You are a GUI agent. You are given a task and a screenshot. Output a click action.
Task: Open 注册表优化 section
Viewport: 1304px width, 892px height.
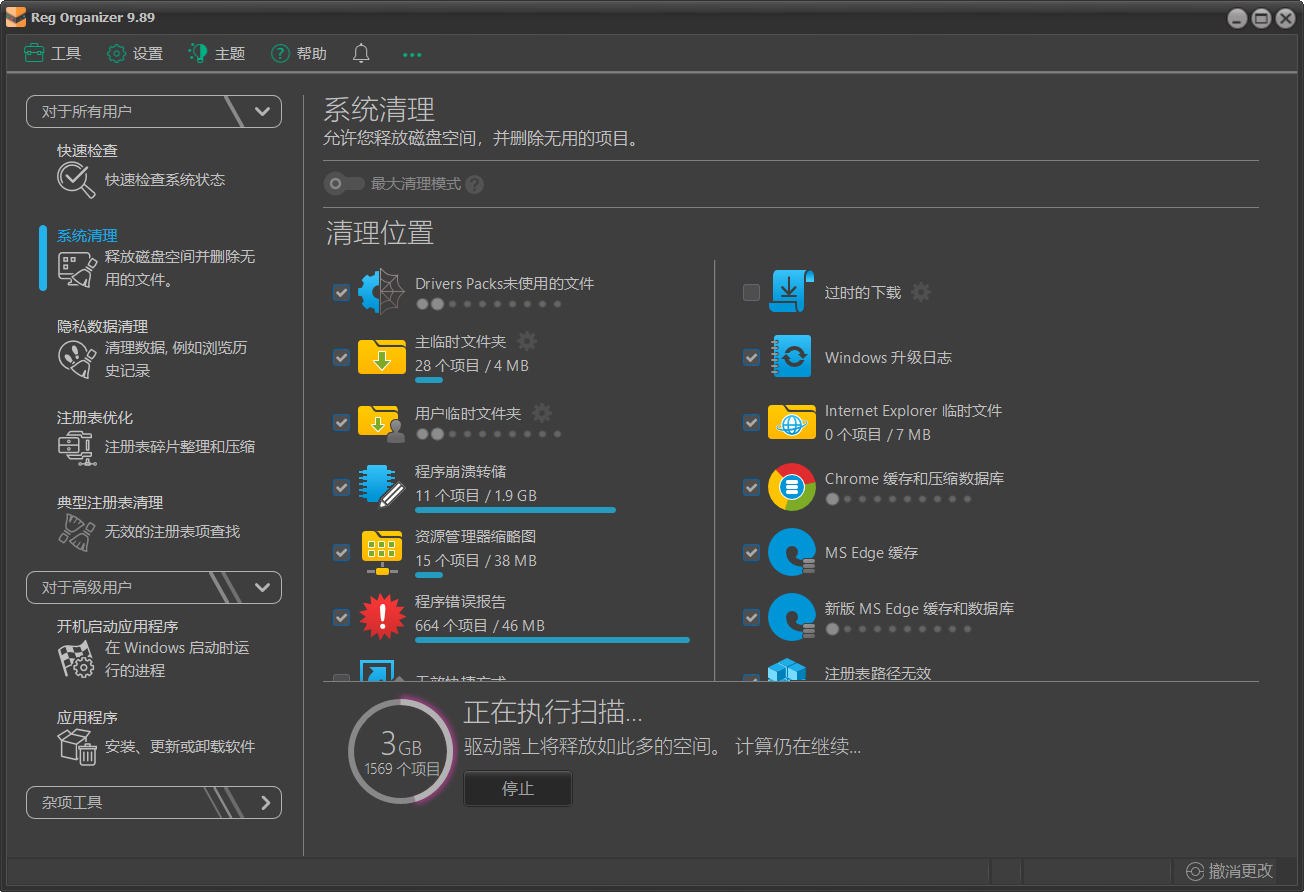coord(95,417)
